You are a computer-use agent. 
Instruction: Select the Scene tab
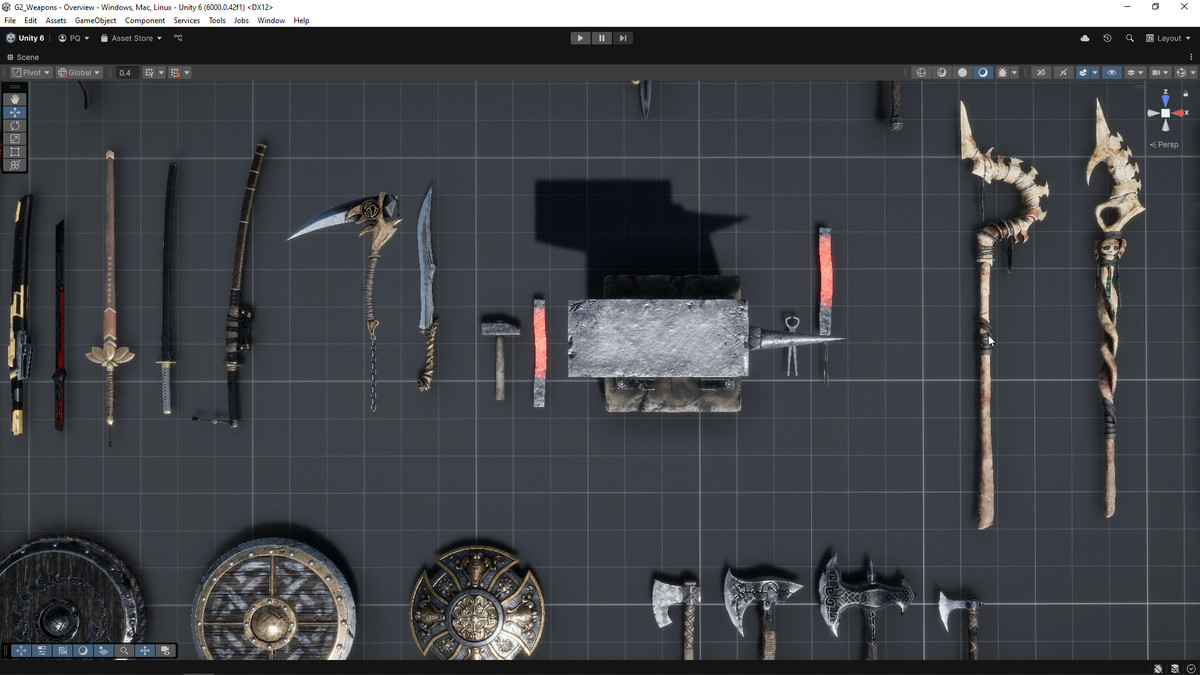pyautogui.click(x=23, y=57)
